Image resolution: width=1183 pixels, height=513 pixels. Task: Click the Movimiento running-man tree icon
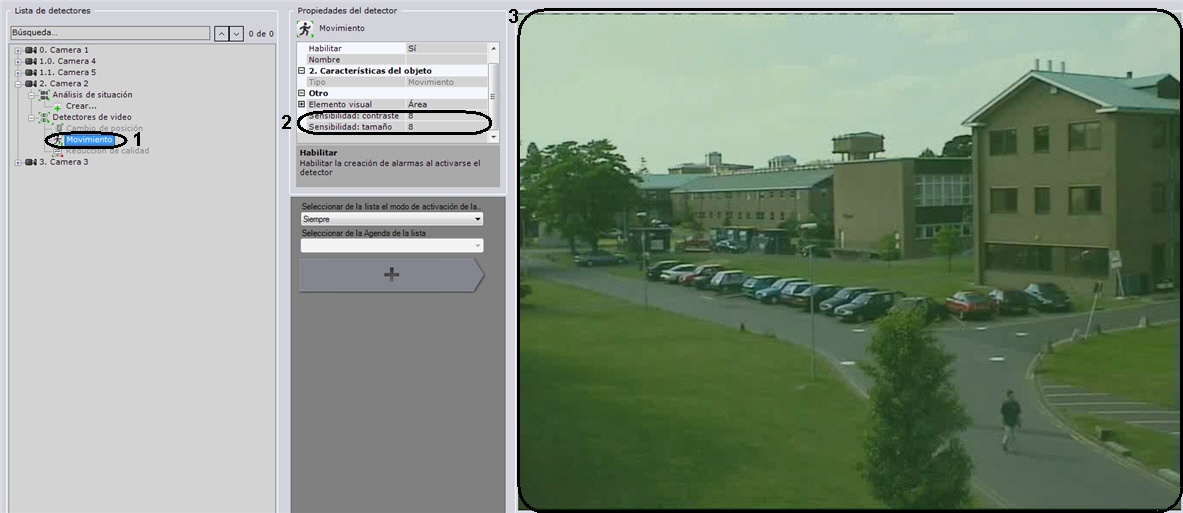tap(59, 140)
